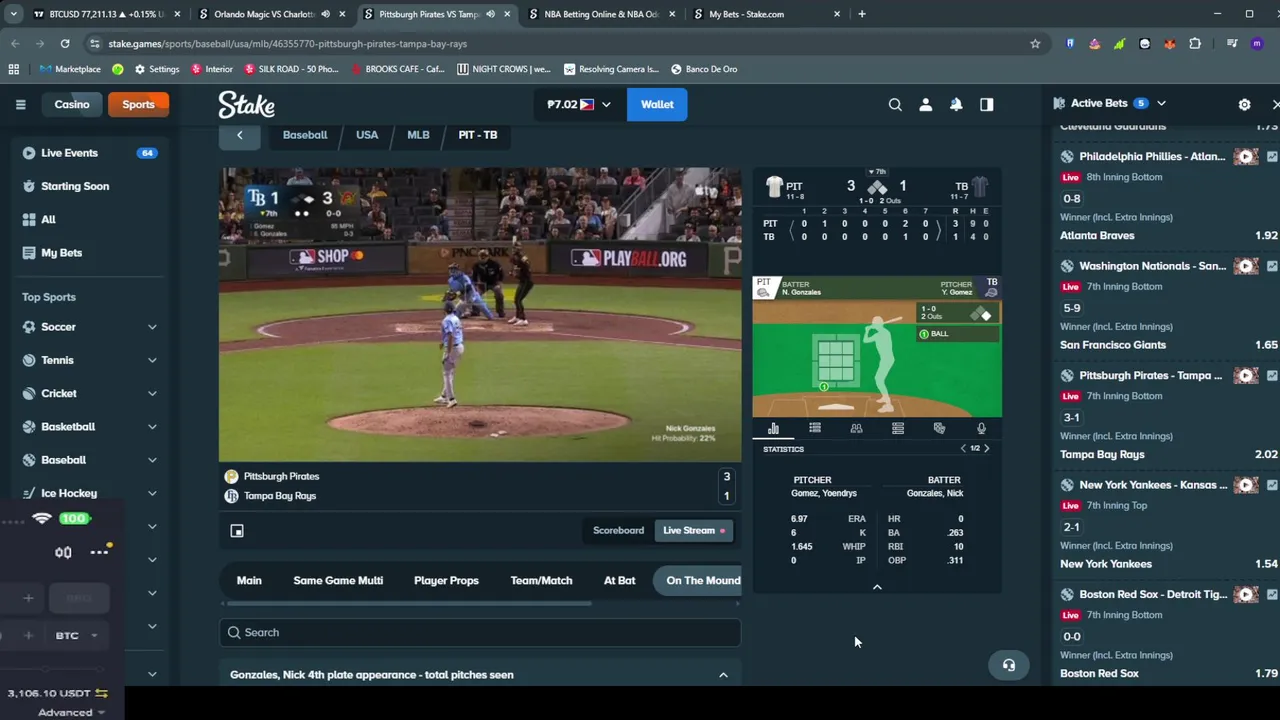Pop out the video mini-player icon
The image size is (1280, 720).
click(x=237, y=531)
